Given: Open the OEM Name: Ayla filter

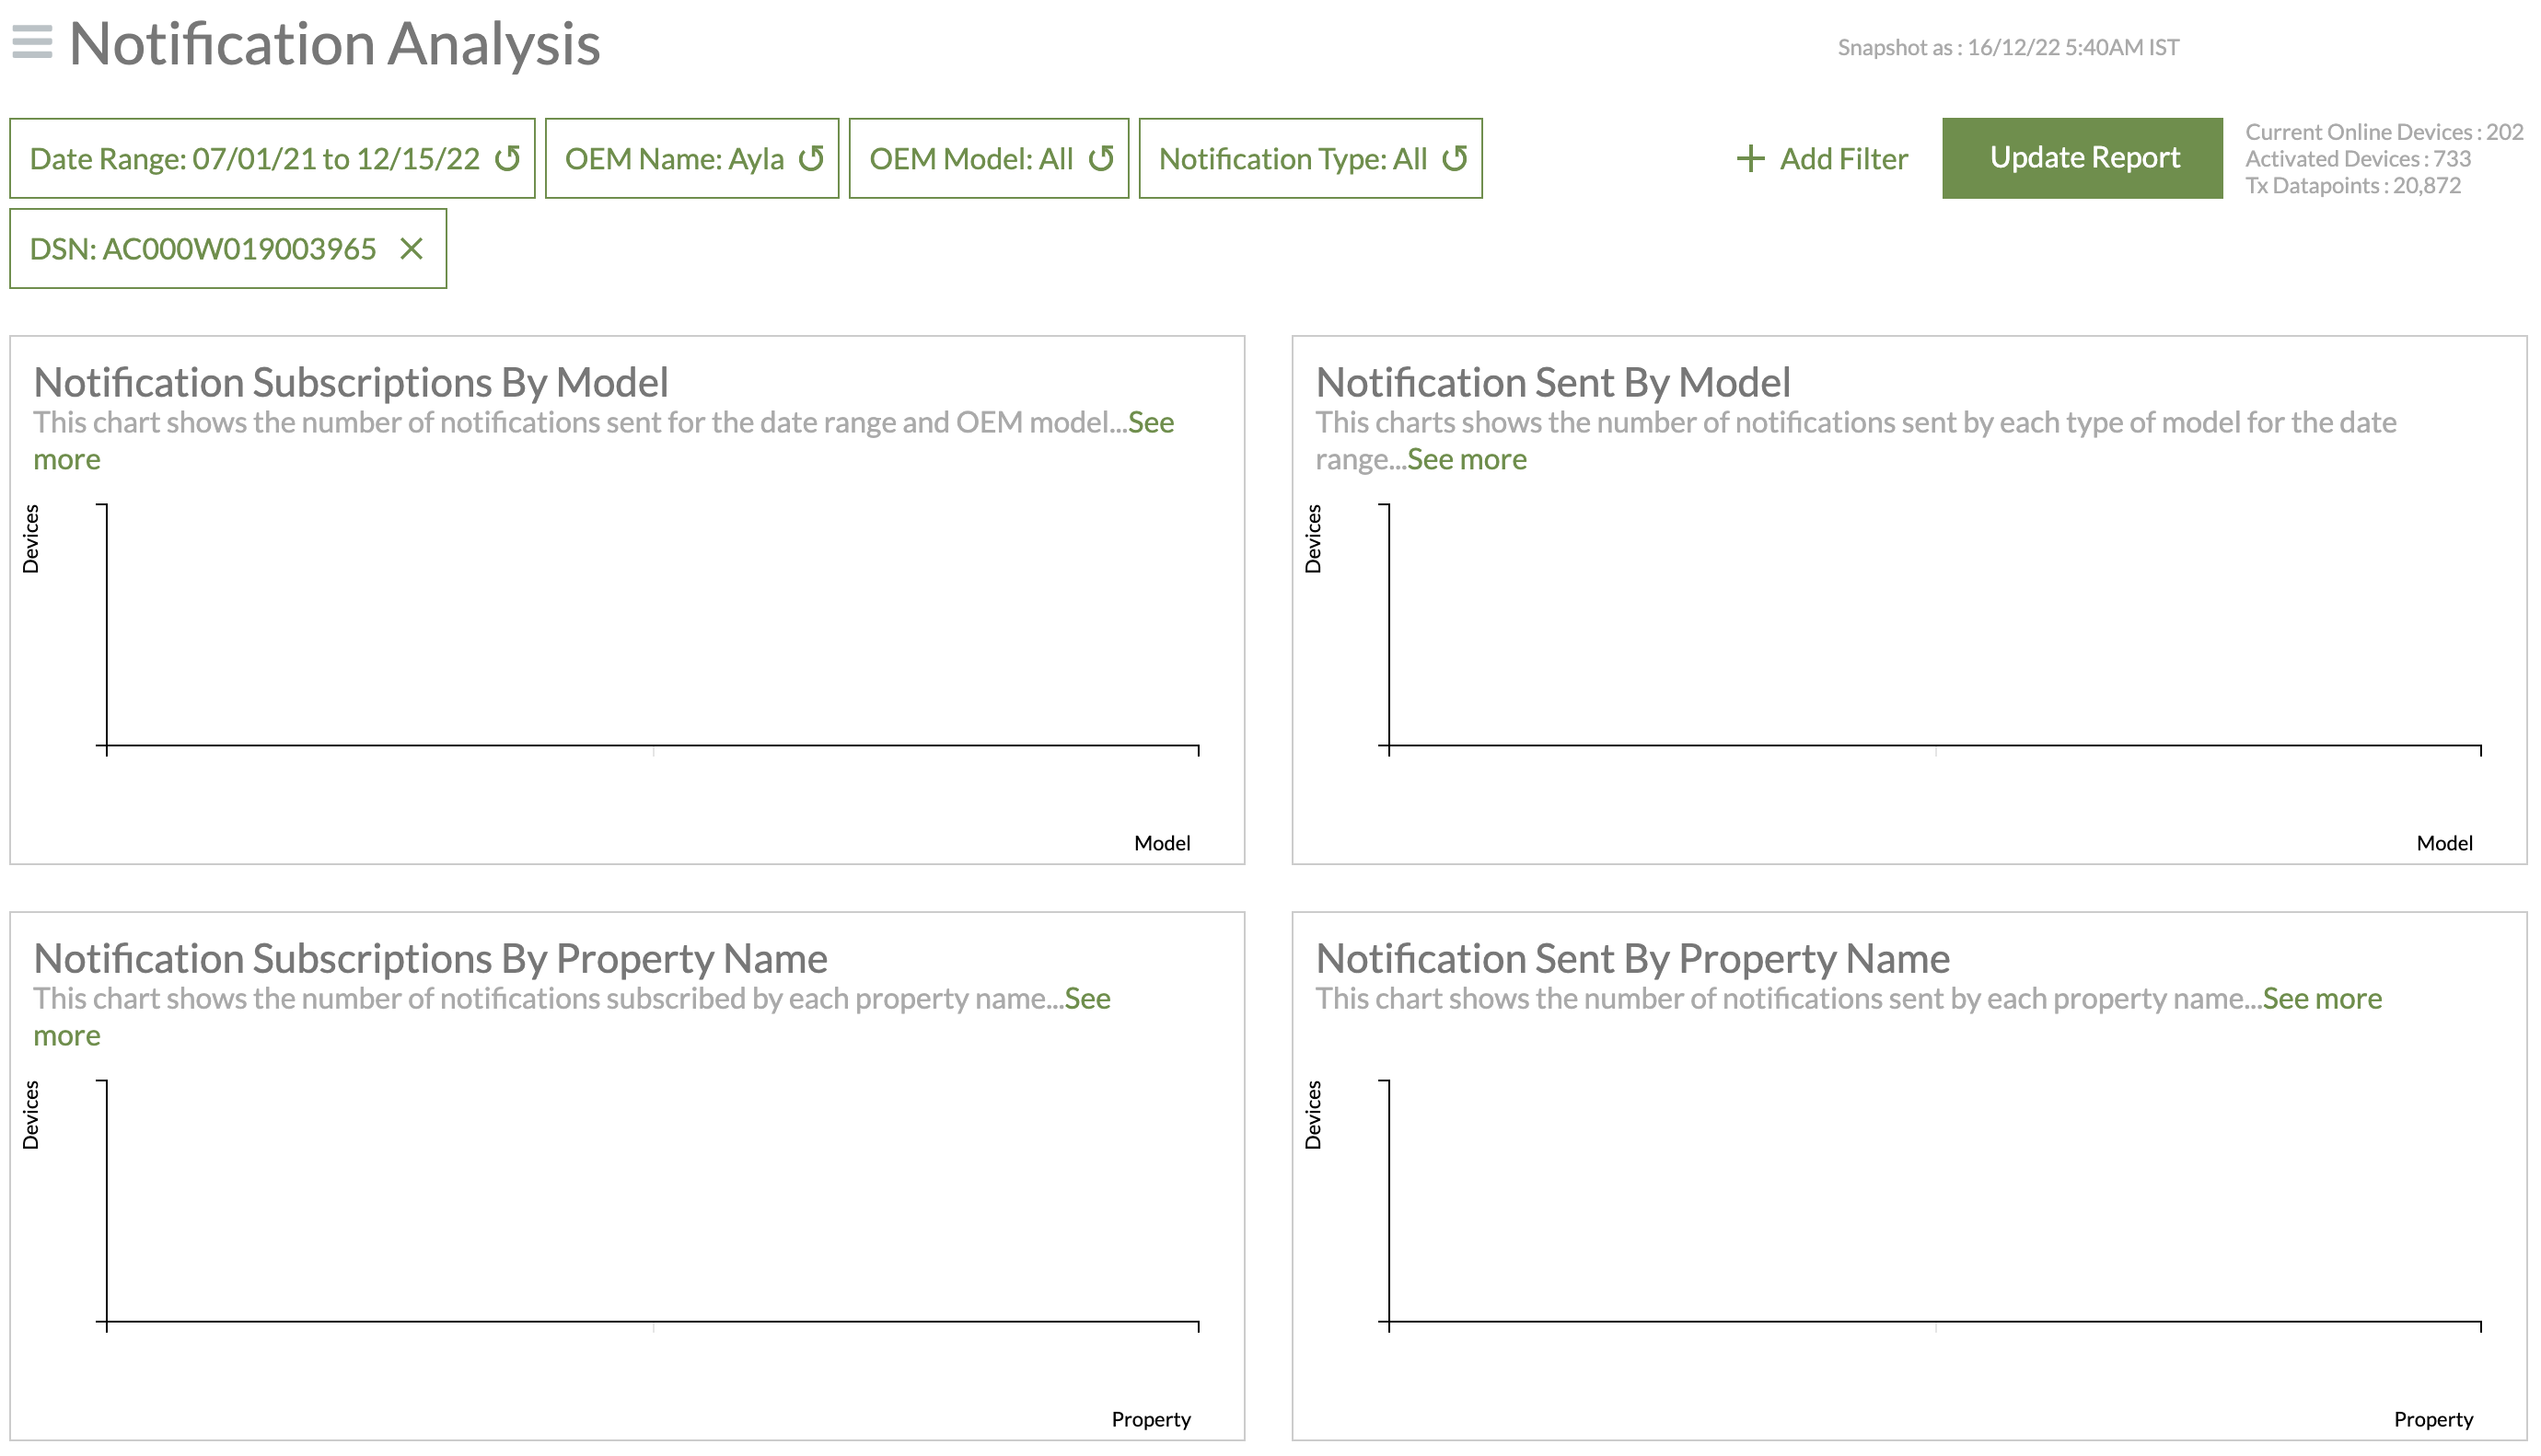Looking at the screenshot, I should click(x=674, y=158).
